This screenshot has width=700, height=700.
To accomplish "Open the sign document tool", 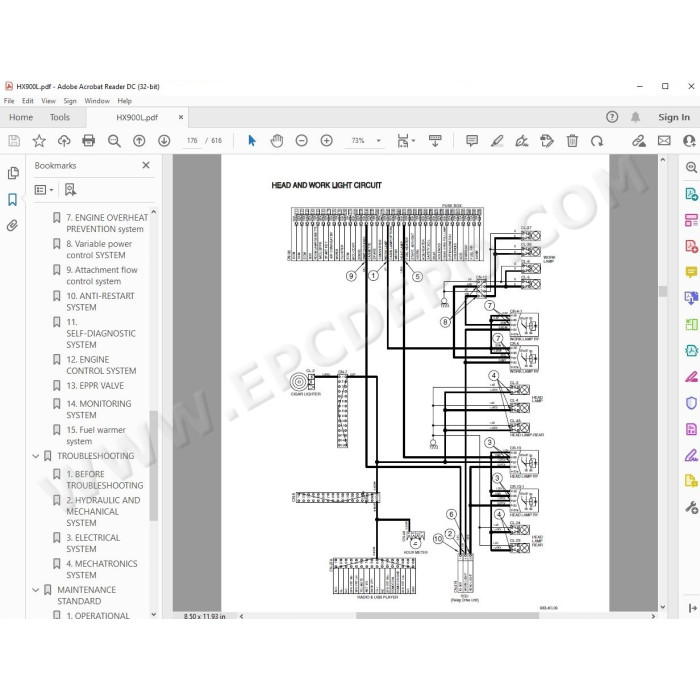I will [521, 141].
